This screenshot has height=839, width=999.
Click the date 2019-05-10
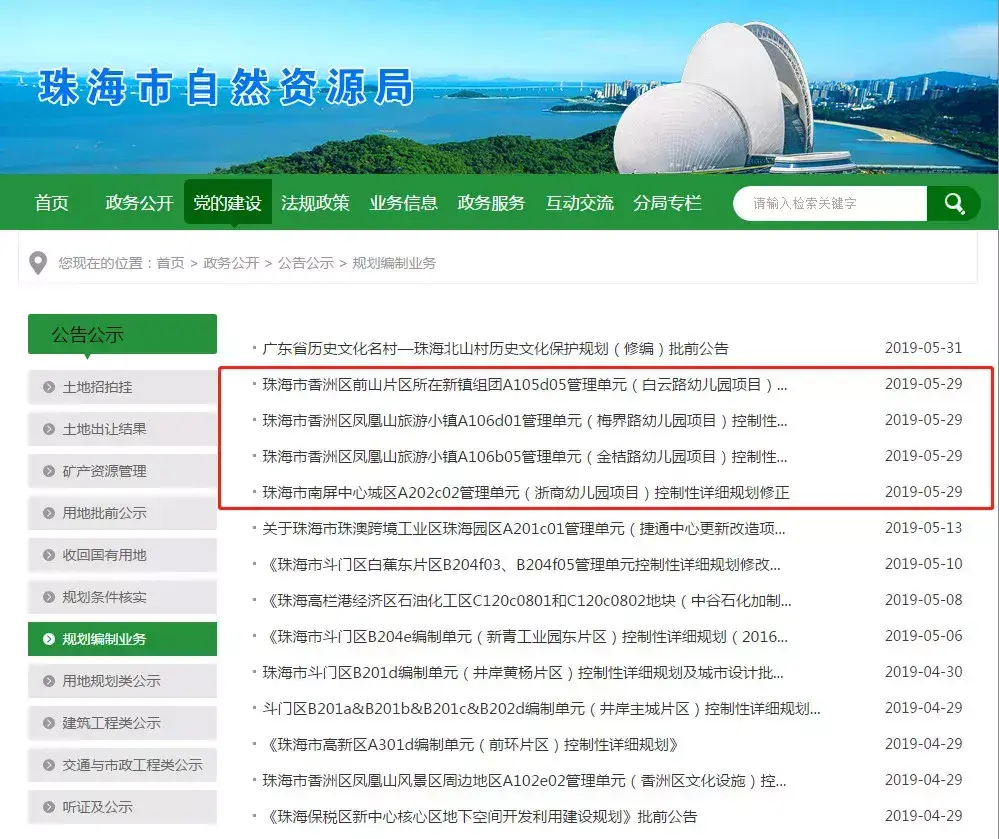923,564
